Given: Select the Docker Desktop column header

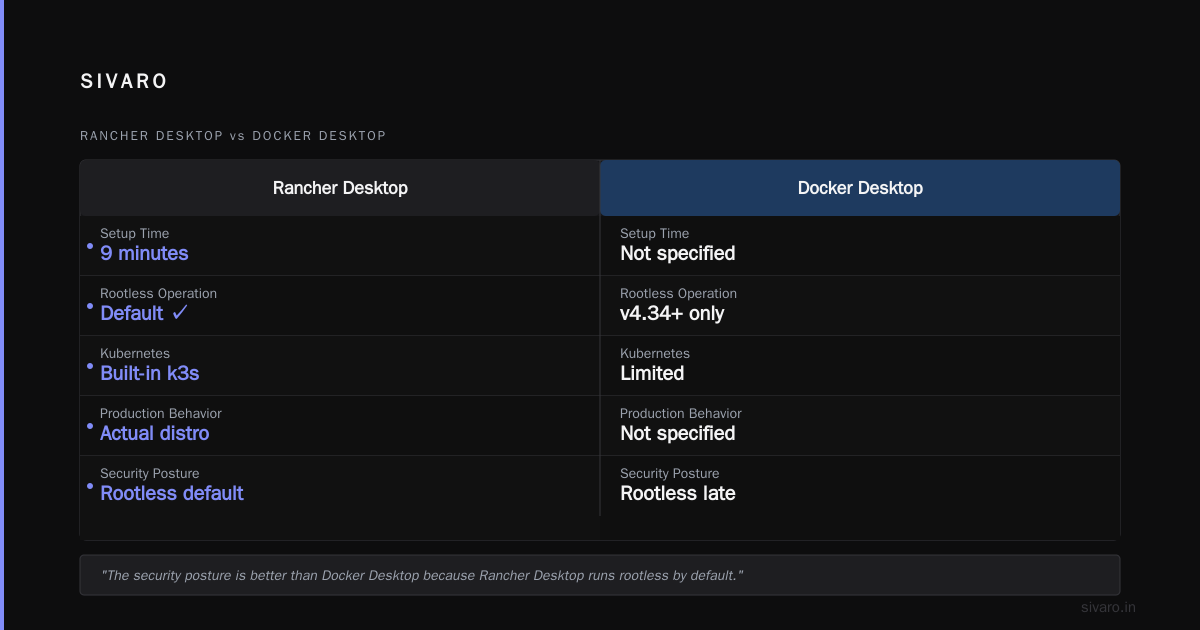Looking at the screenshot, I should [x=860, y=188].
